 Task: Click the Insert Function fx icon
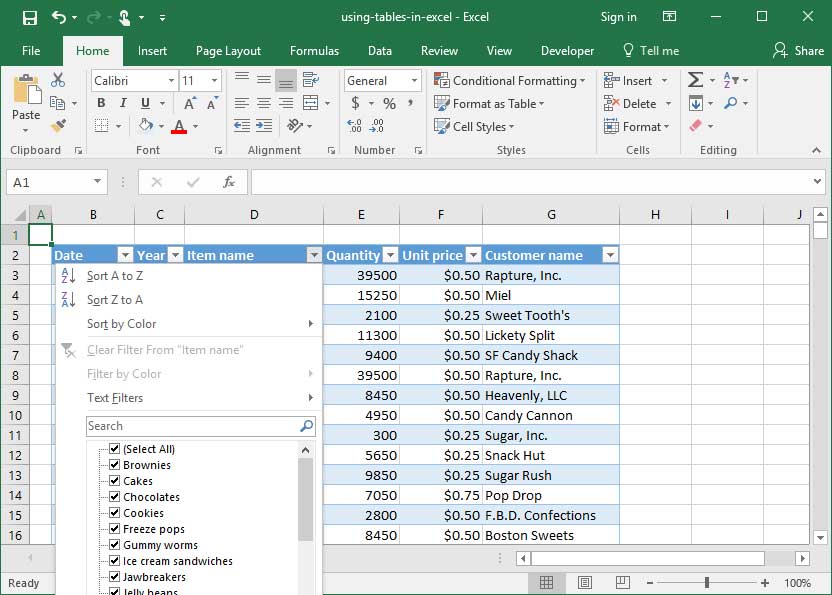229,182
